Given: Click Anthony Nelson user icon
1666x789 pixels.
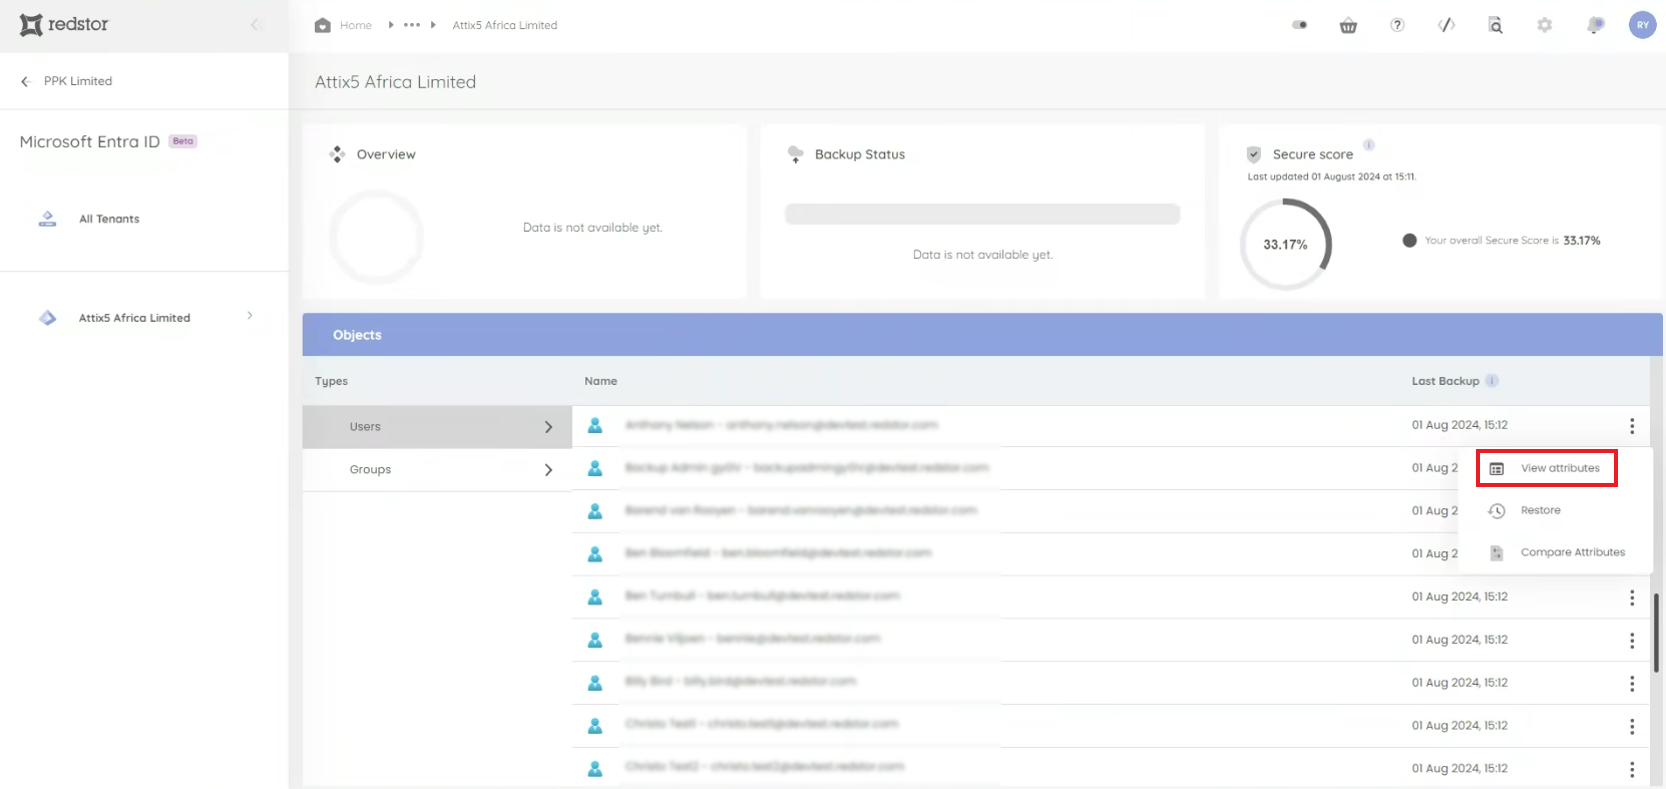Looking at the screenshot, I should (595, 425).
